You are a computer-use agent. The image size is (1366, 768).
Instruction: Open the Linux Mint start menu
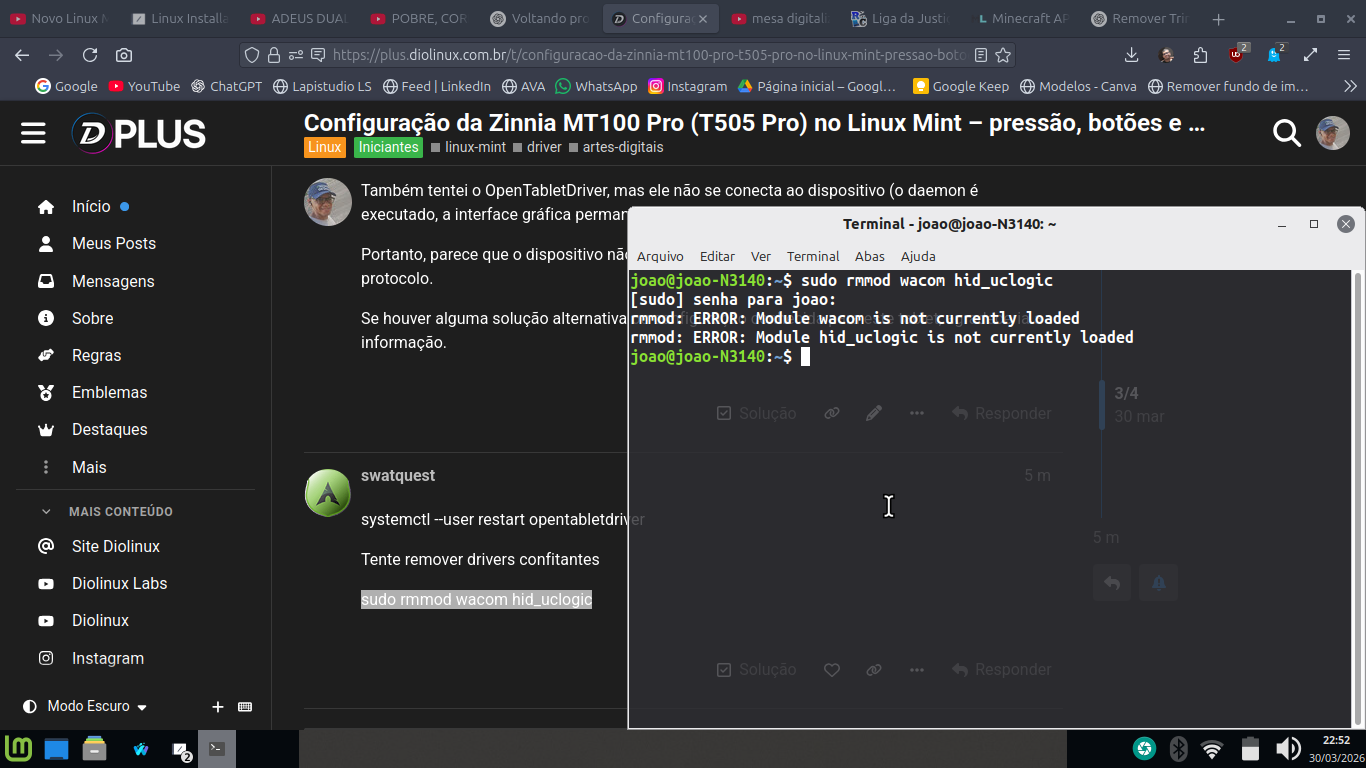[19, 748]
